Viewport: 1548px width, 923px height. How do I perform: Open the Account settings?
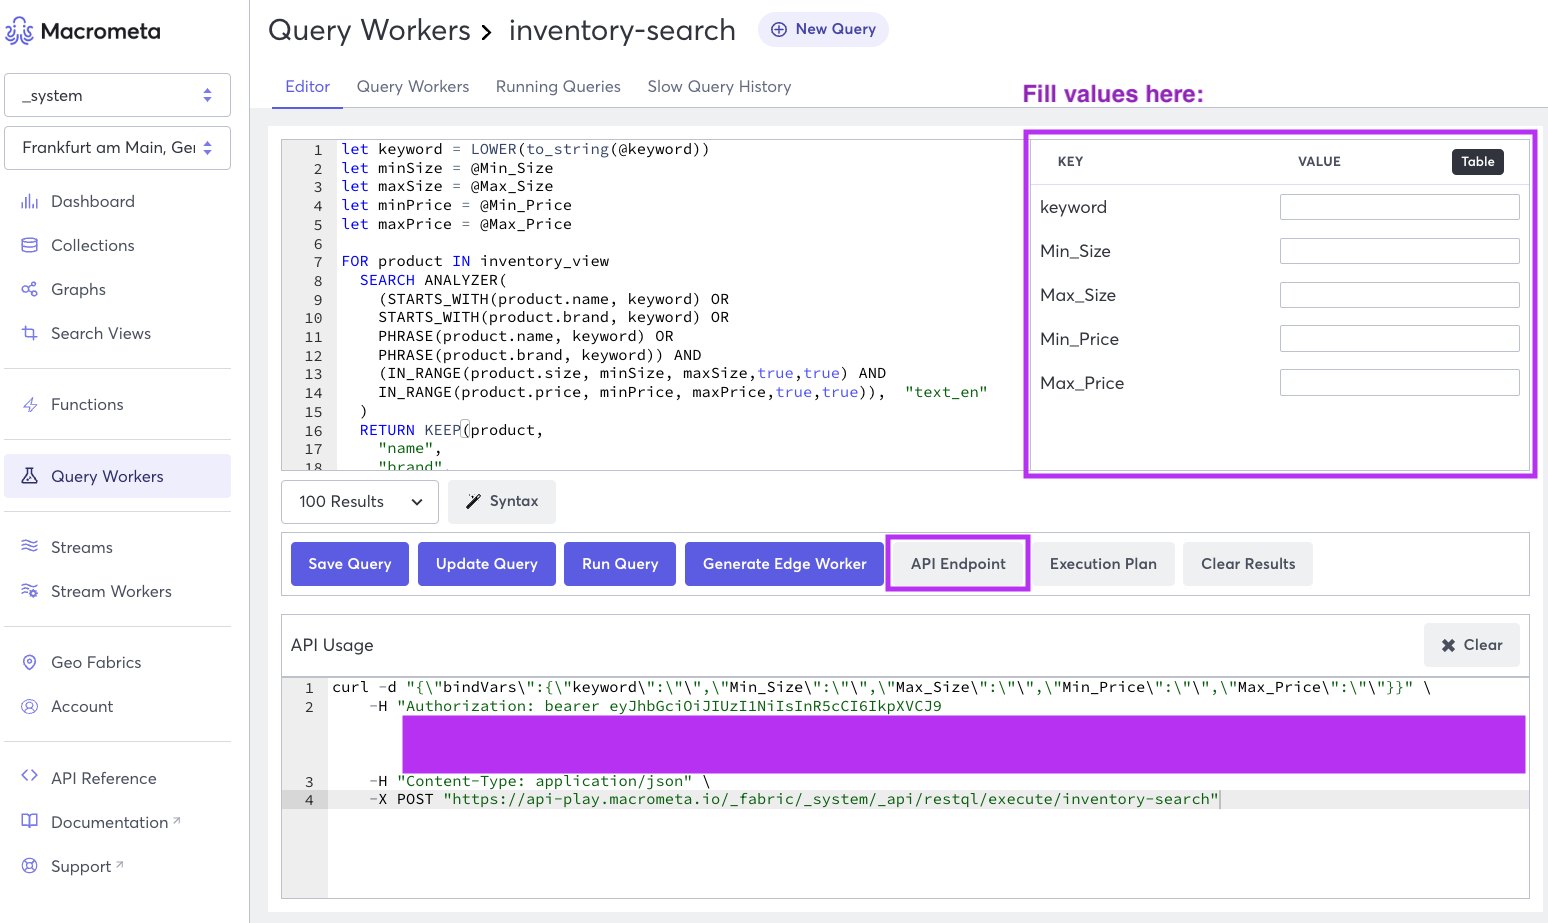pyautogui.click(x=83, y=706)
